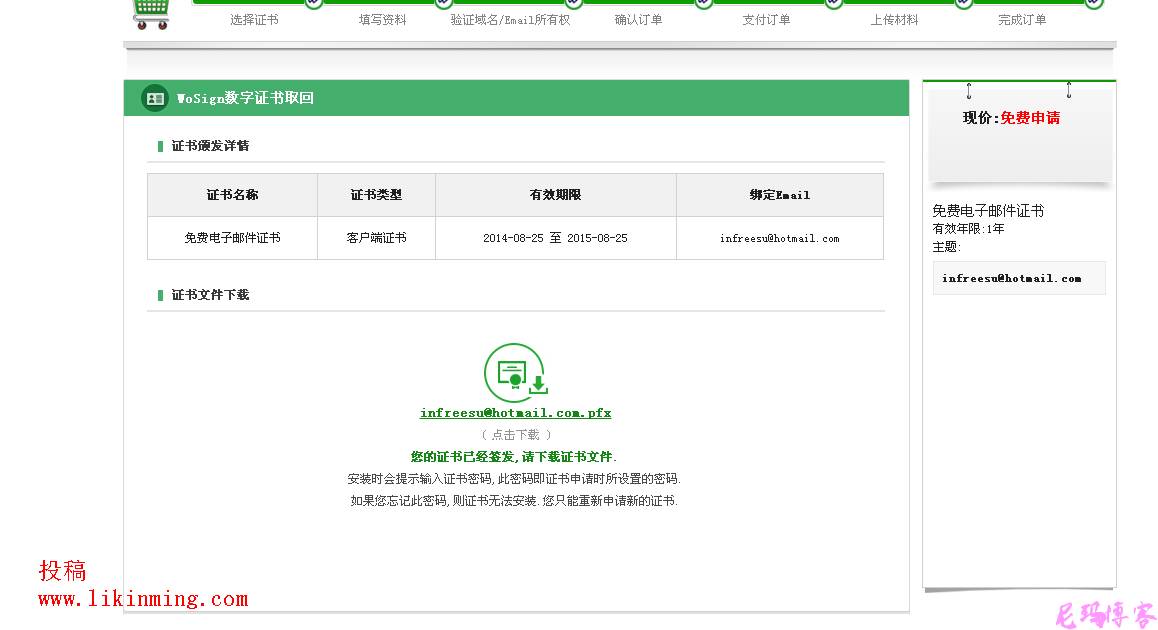Select the 上传材料 step label
1158x630 pixels.
tap(895, 18)
